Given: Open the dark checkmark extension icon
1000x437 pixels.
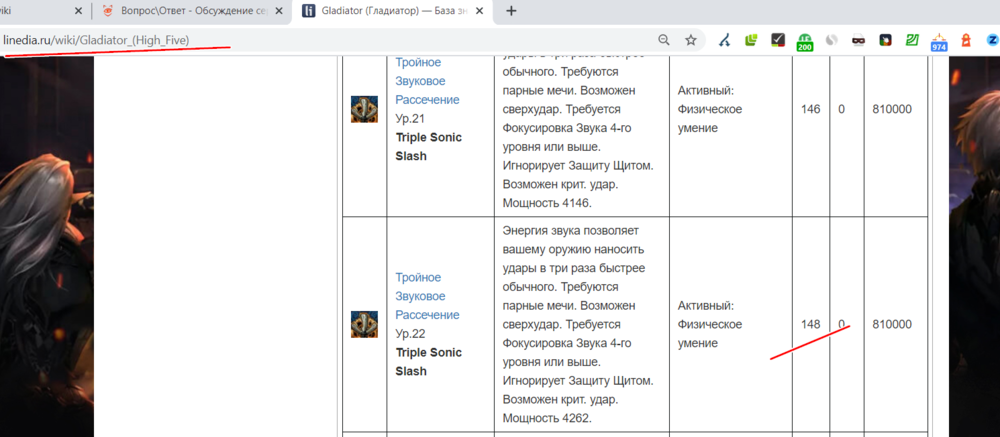Looking at the screenshot, I should click(x=777, y=40).
